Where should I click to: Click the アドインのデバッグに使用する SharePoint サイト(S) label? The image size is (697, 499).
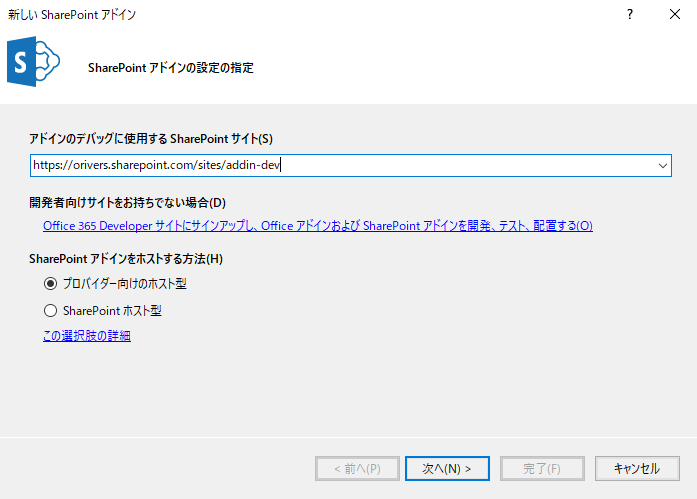[150, 138]
